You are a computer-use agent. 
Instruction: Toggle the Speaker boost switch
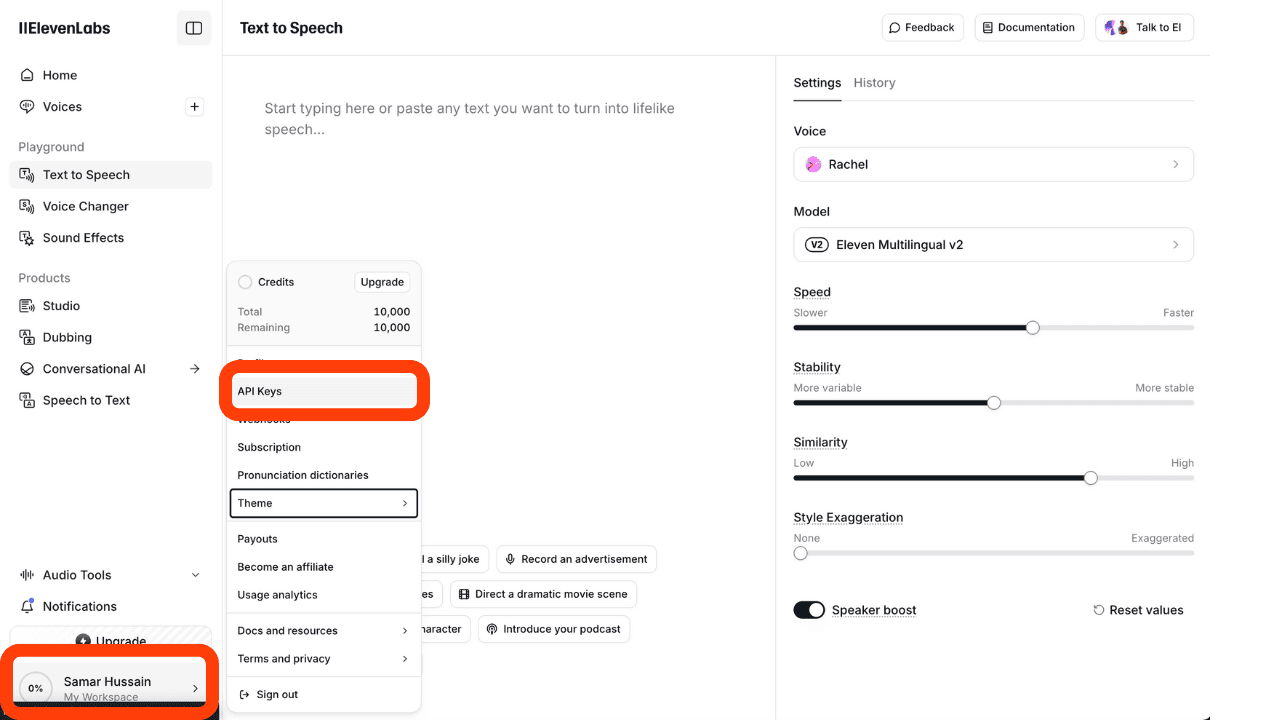tap(809, 610)
